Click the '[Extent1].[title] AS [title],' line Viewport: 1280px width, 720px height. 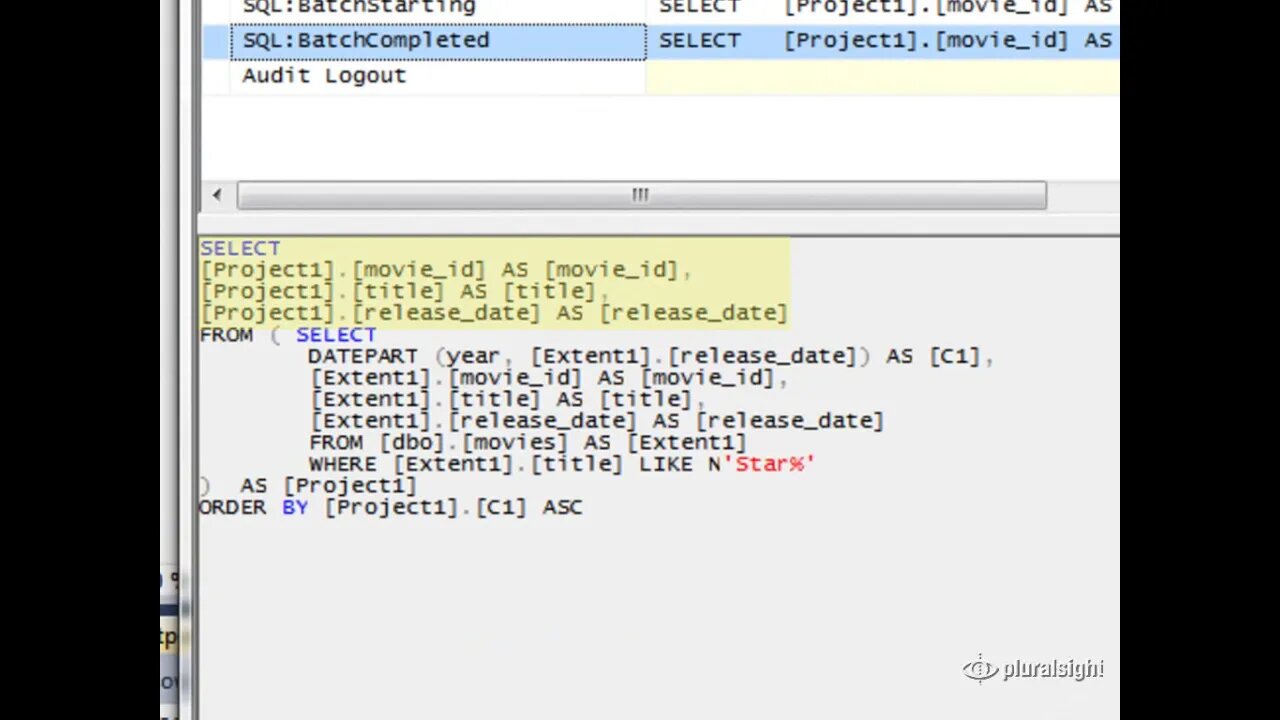[x=508, y=400]
